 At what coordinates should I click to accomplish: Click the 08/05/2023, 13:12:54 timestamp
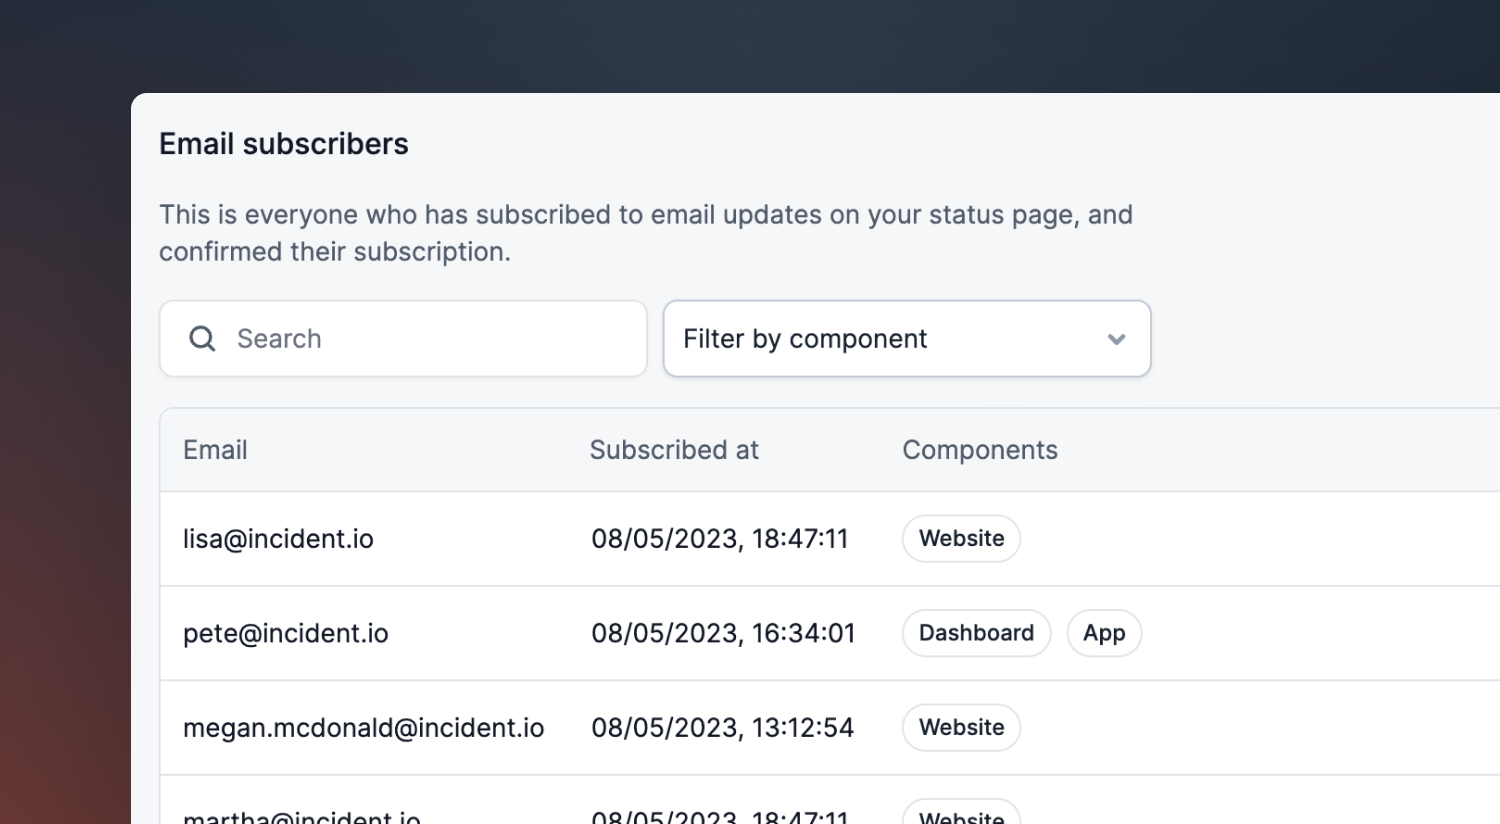coord(722,728)
